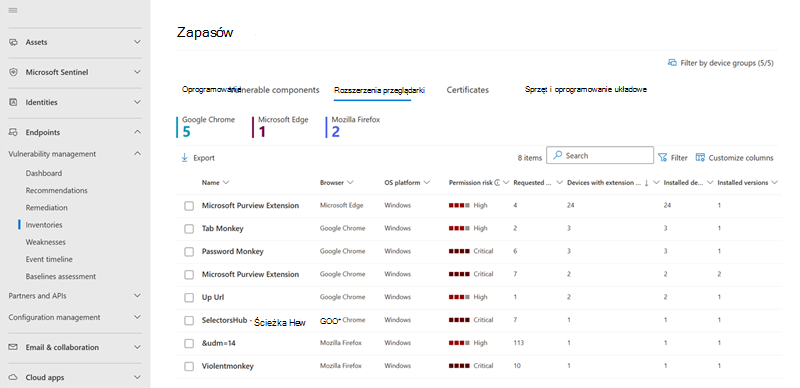Click the Export download arrow icon
Viewport: 800px width, 388px height.
[185, 158]
